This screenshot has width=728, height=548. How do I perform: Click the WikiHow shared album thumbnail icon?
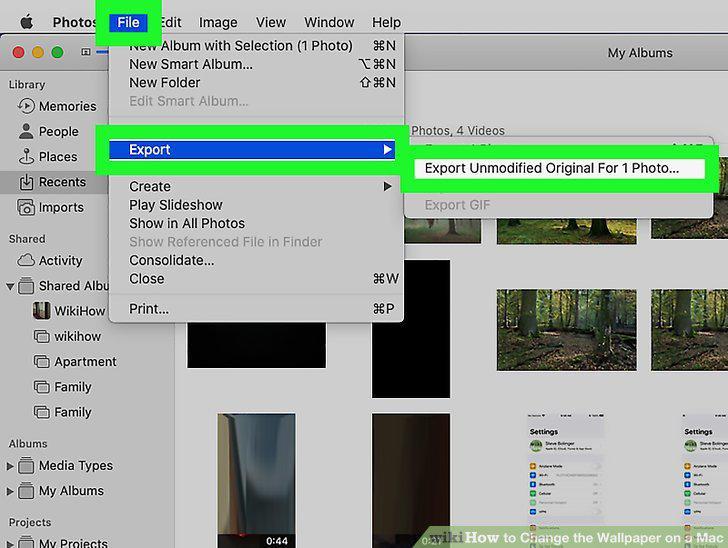click(x=41, y=310)
